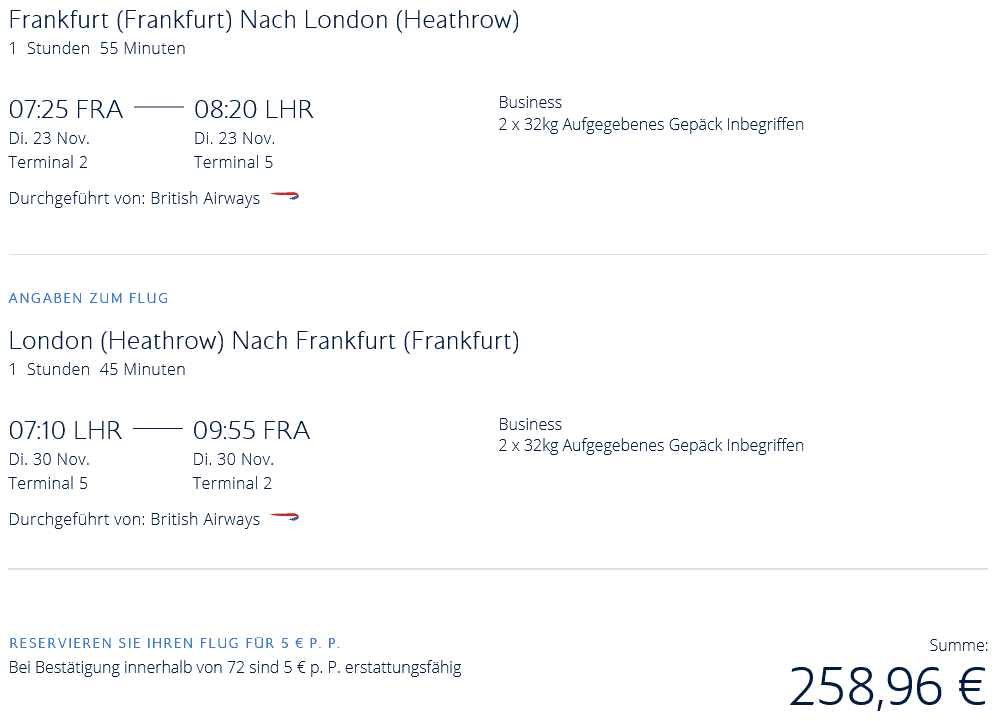Viewport: 996px width, 721px height.
Task: Click the British Airways logo on the outbound flight
Action: click(284, 197)
